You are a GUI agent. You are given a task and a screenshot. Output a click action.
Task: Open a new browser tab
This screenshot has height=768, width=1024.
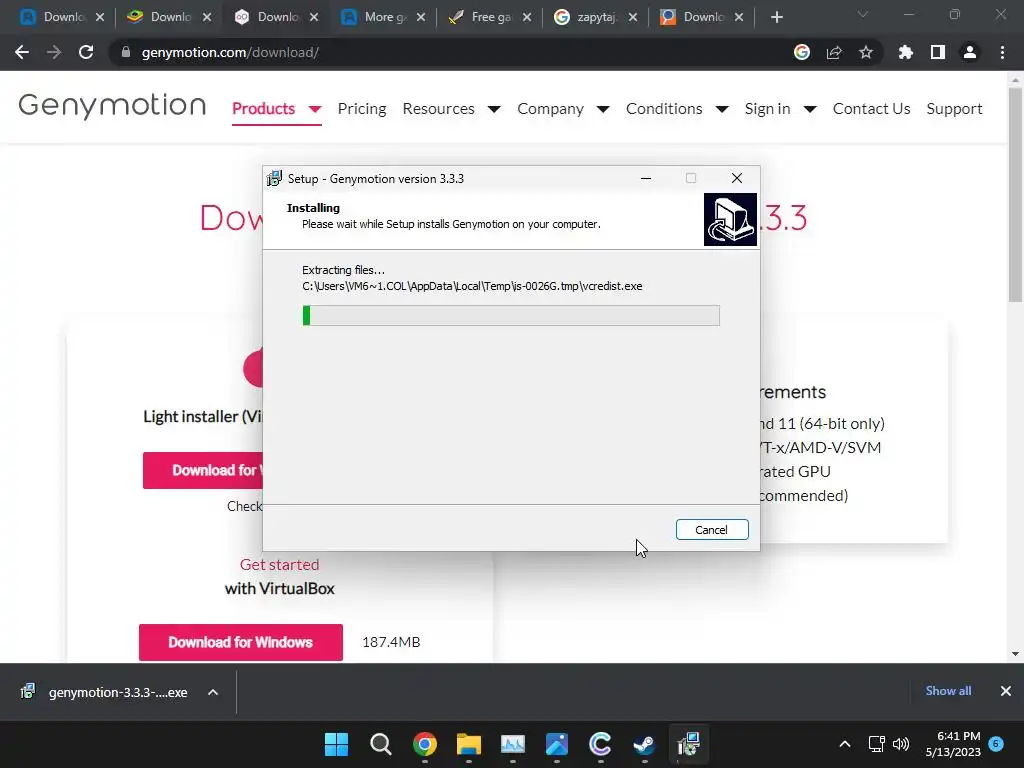776,17
